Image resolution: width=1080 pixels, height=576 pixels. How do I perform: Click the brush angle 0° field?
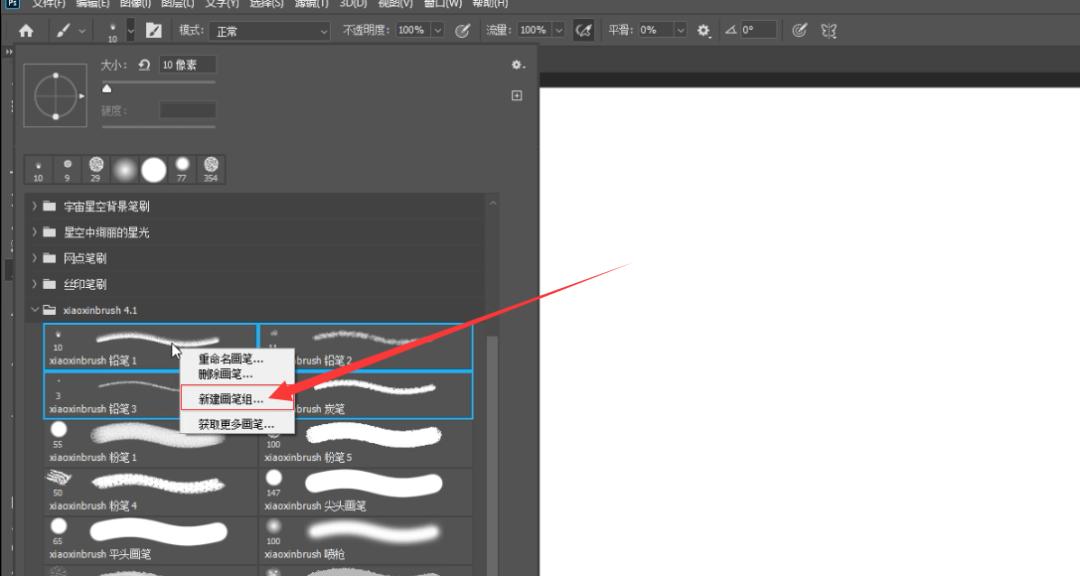758,30
